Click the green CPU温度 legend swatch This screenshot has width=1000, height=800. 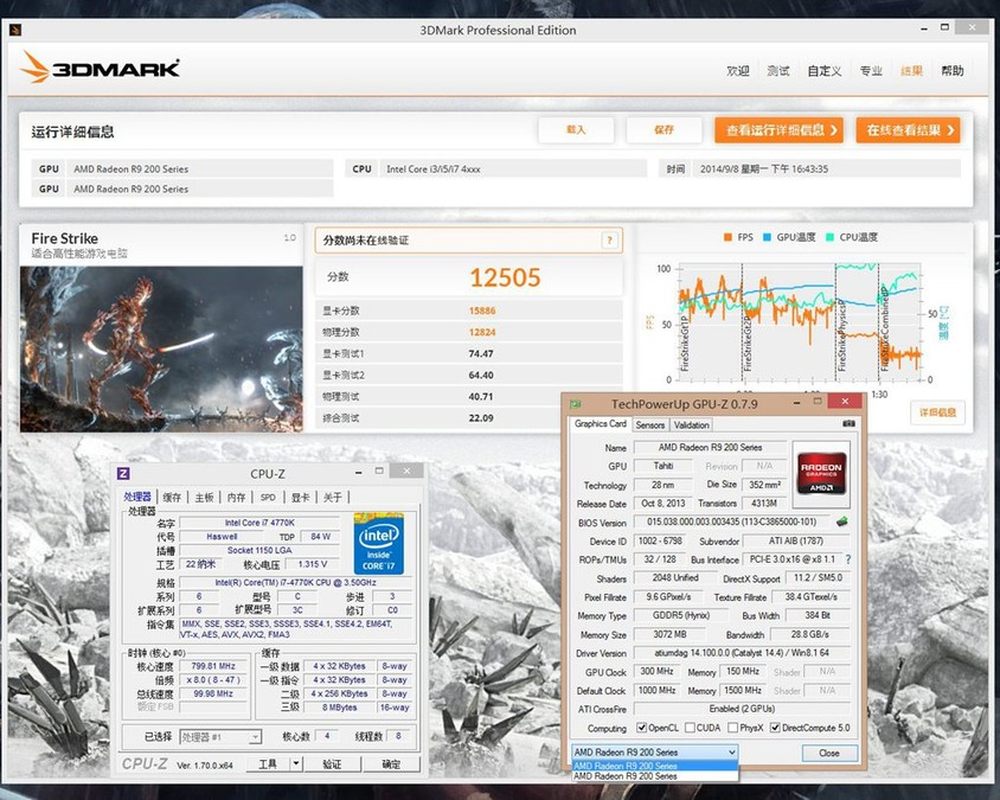(830, 237)
